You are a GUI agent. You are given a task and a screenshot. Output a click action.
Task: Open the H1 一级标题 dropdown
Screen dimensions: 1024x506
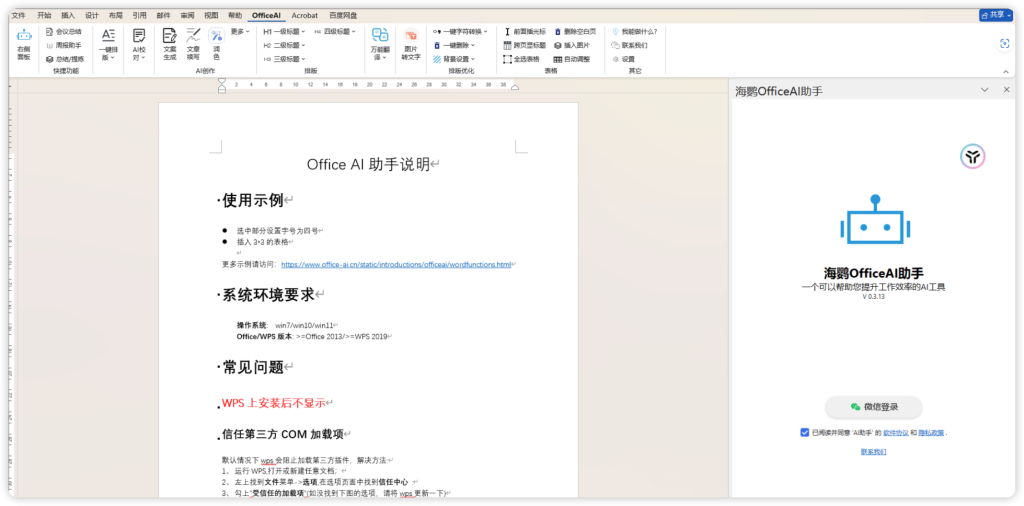point(283,31)
